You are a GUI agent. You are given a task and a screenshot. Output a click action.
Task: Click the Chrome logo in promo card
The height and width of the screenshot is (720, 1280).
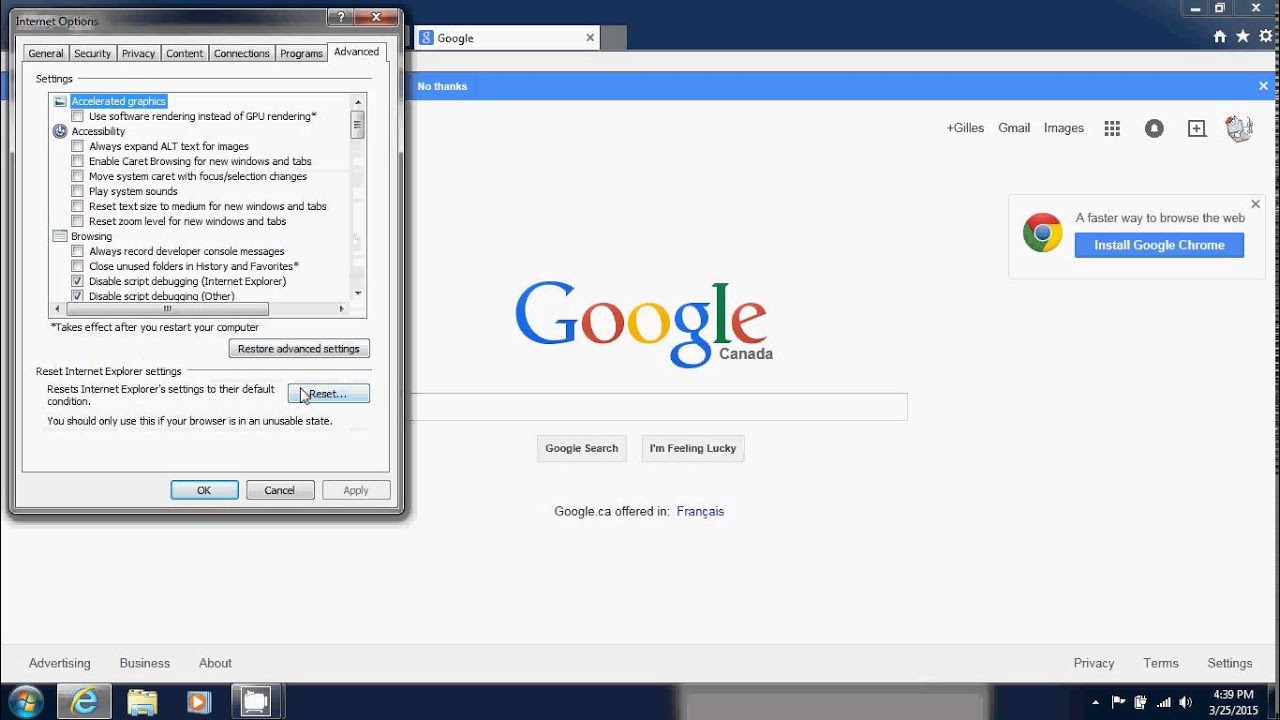pyautogui.click(x=1042, y=232)
